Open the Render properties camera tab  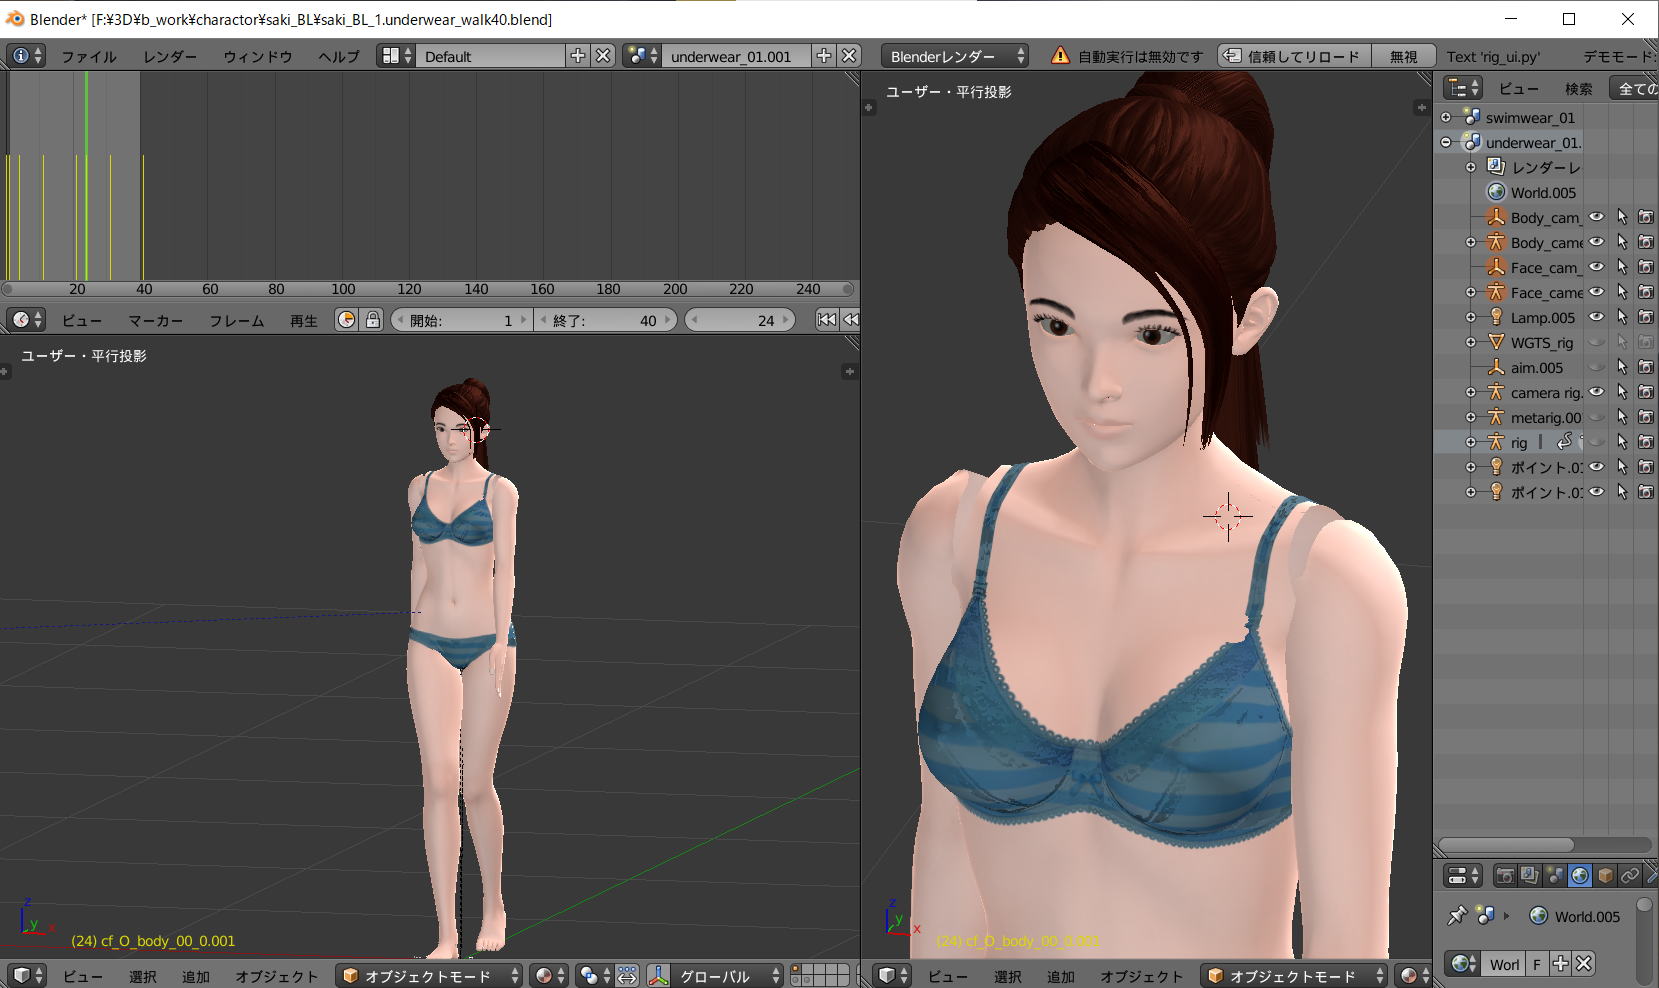tap(1504, 876)
